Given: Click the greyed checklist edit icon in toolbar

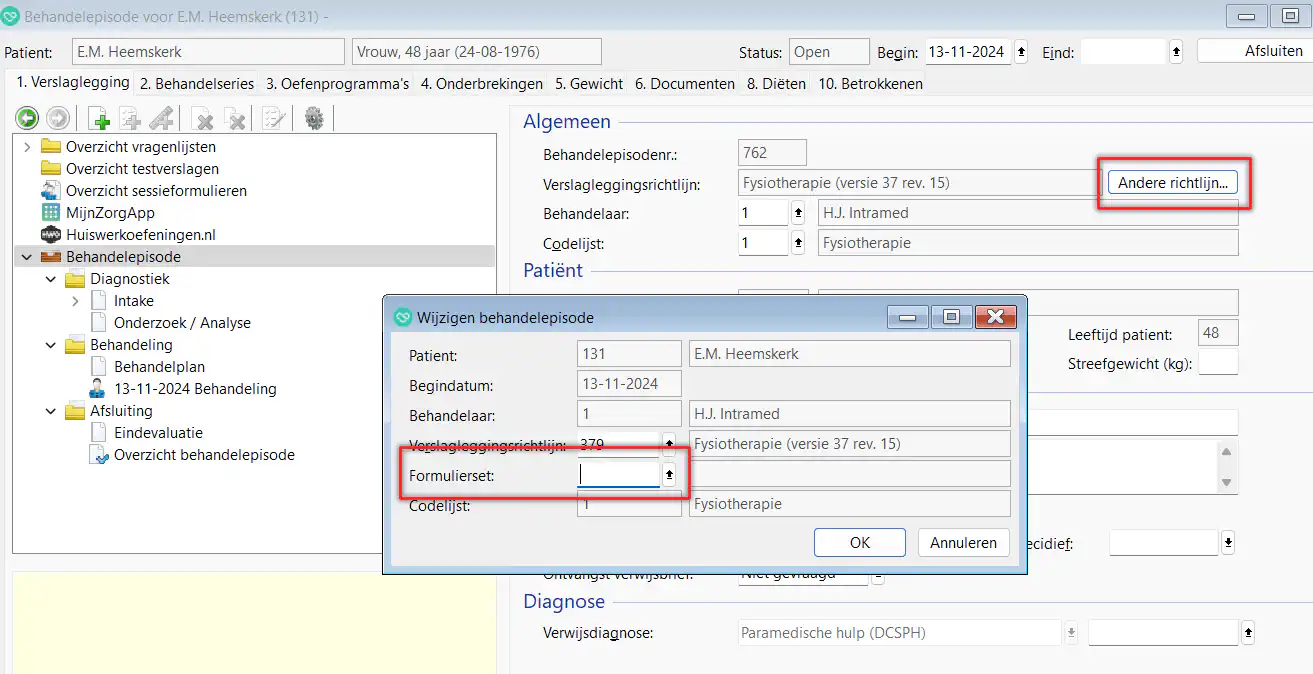Looking at the screenshot, I should click(273, 119).
